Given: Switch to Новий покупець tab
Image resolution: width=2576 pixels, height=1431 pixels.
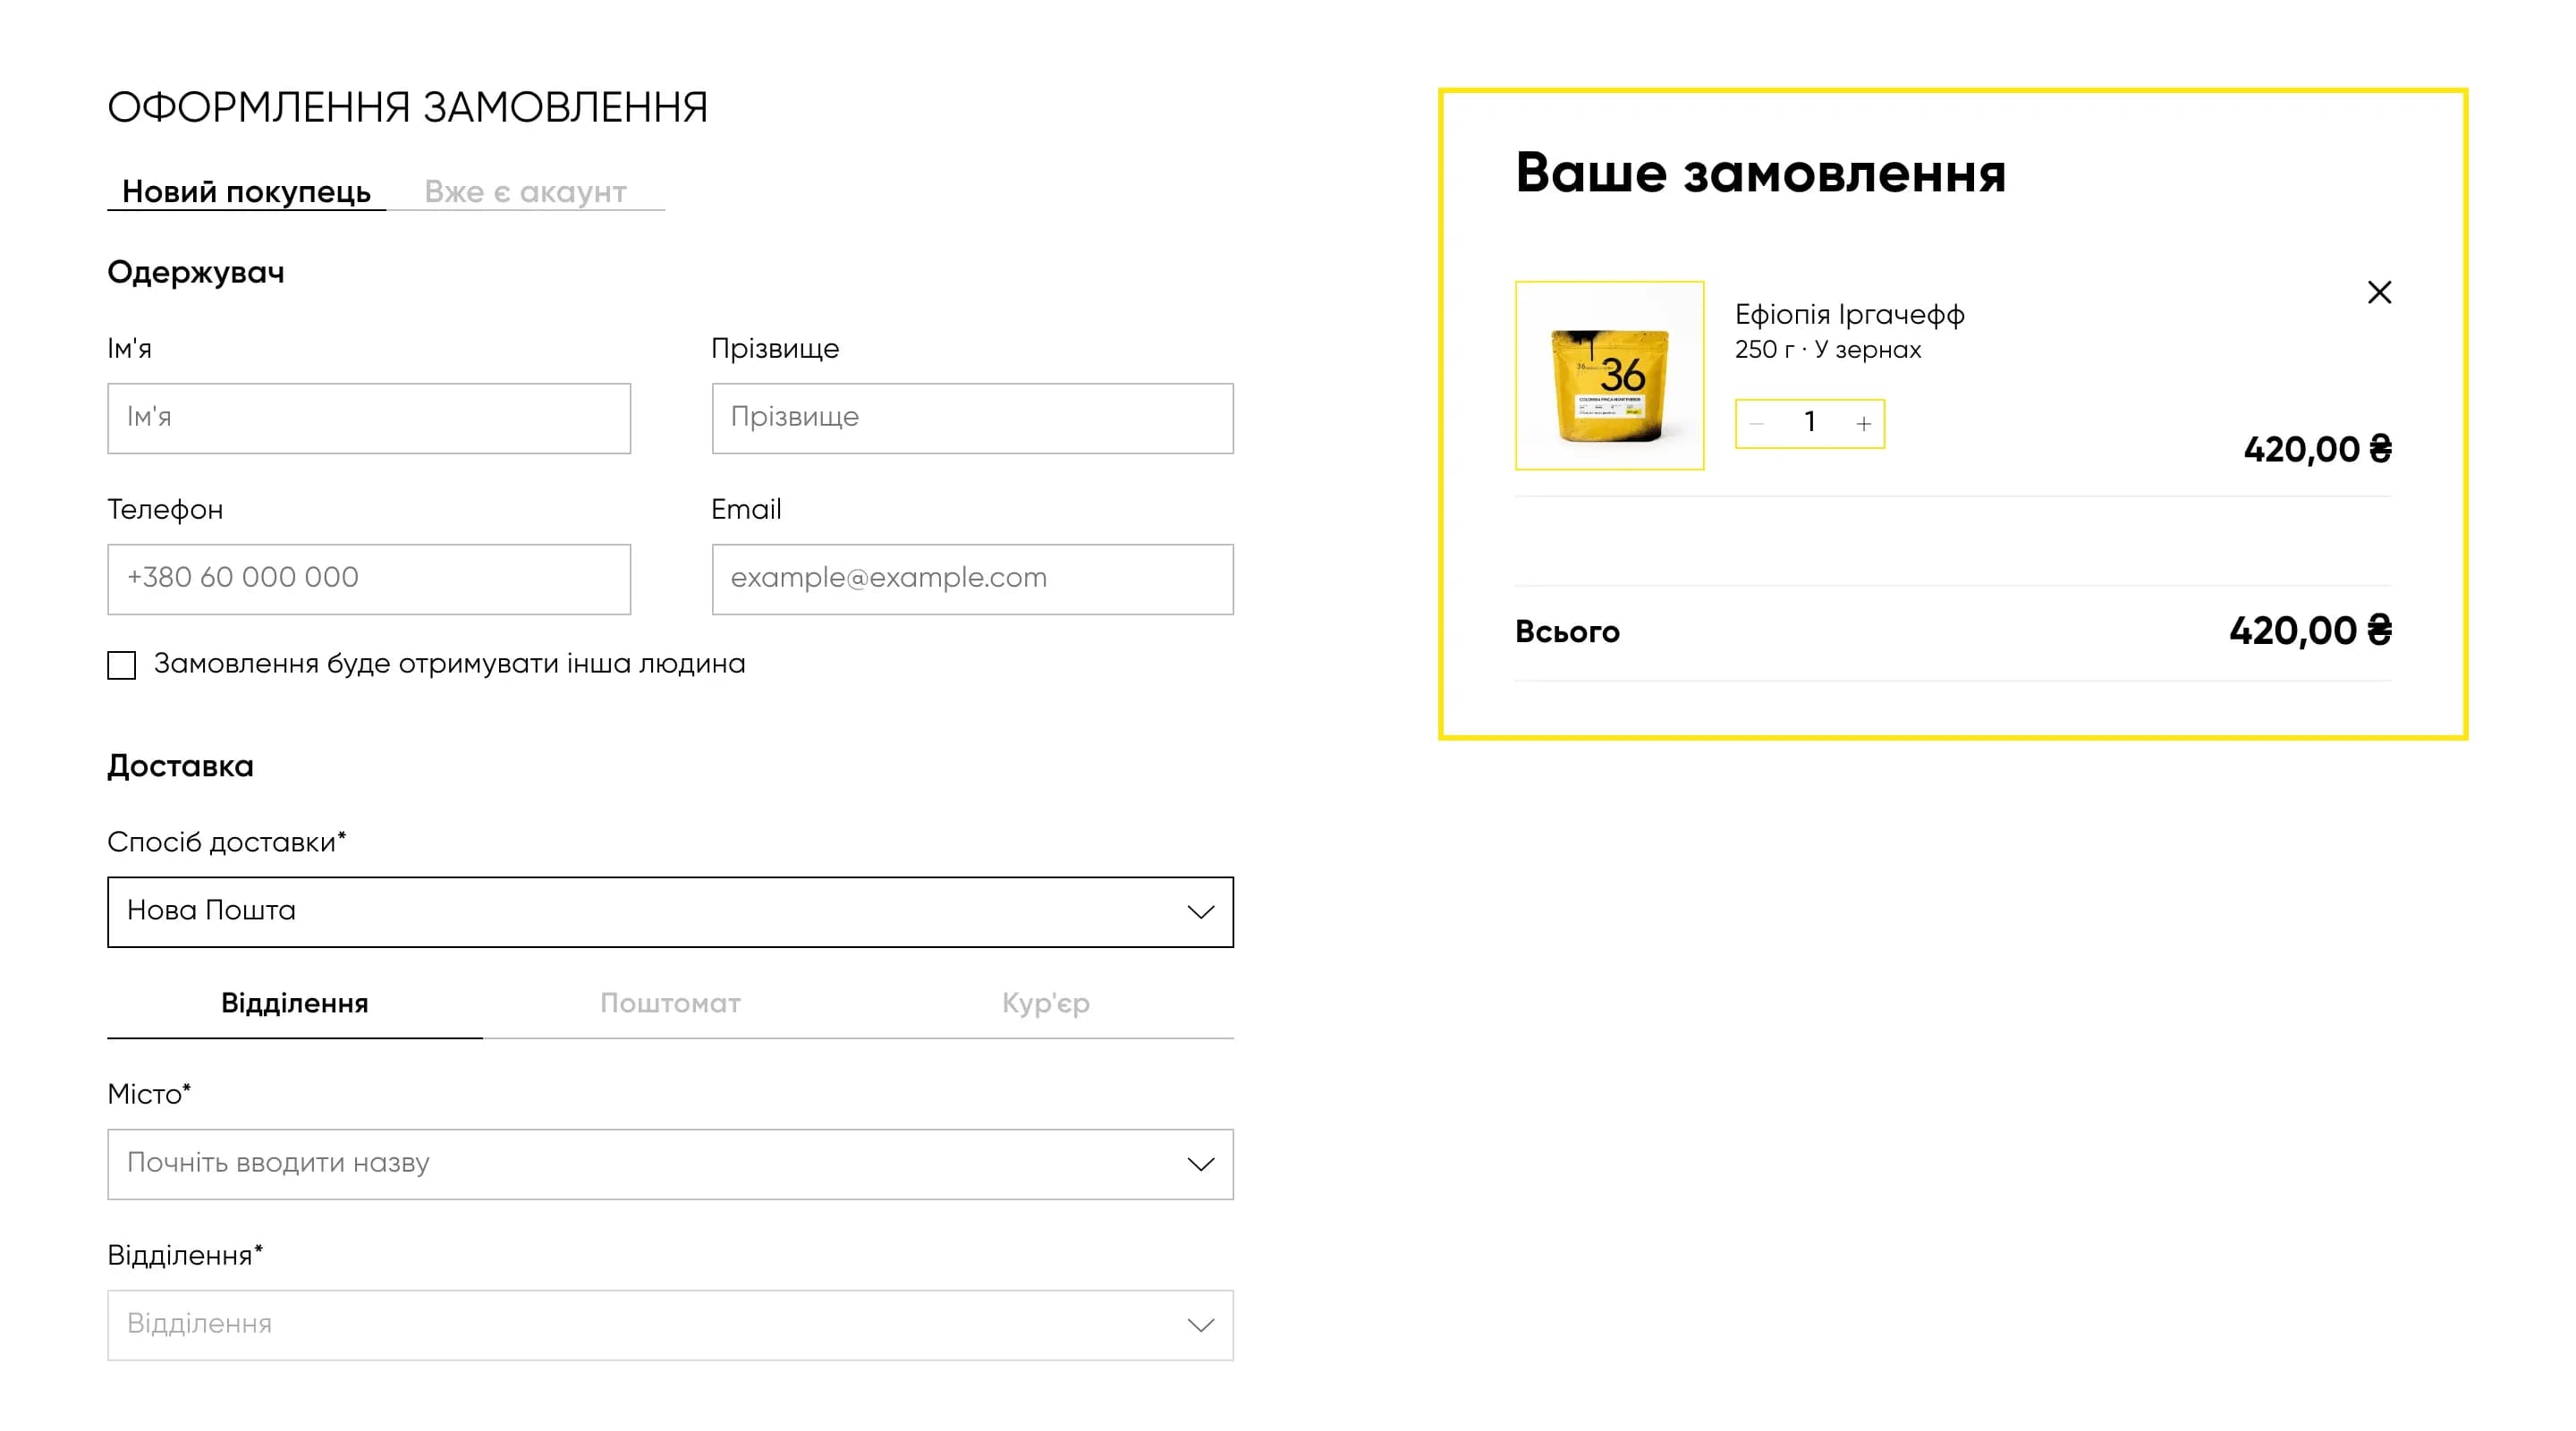Looking at the screenshot, I should click(246, 191).
